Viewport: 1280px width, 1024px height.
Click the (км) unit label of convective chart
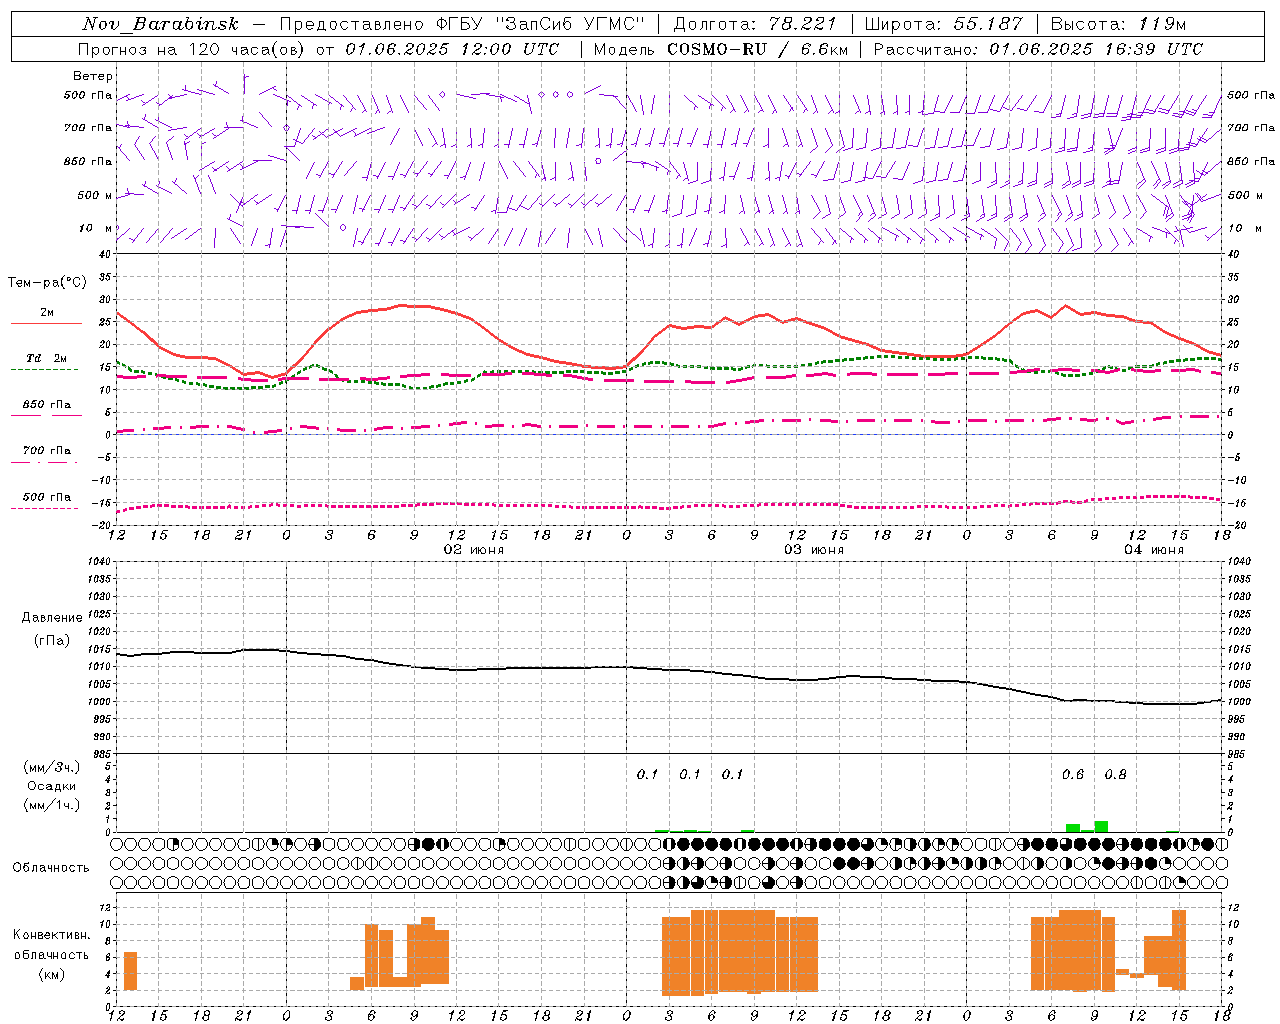tap(52, 974)
